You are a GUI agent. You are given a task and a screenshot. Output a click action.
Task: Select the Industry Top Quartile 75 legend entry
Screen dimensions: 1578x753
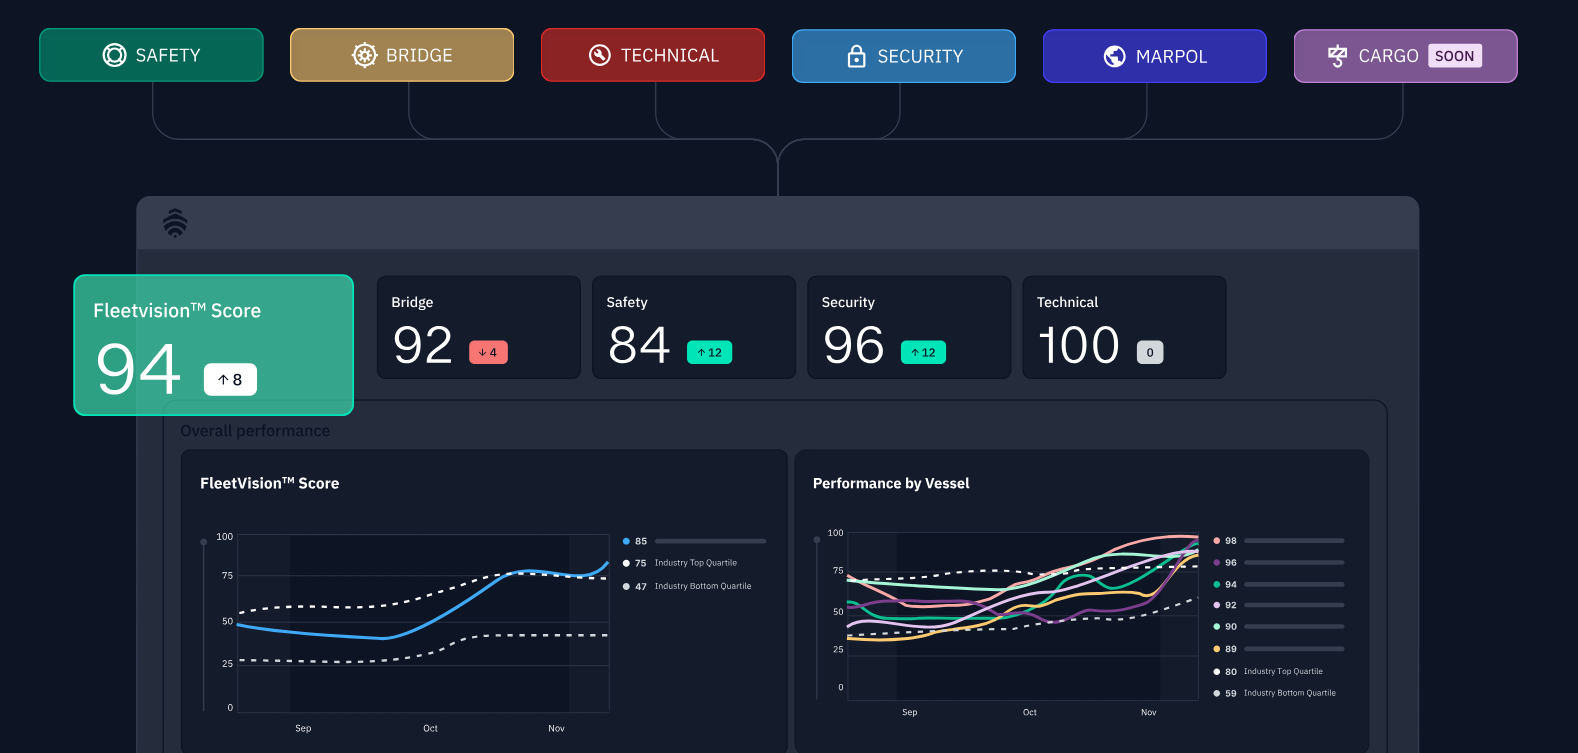coord(680,563)
